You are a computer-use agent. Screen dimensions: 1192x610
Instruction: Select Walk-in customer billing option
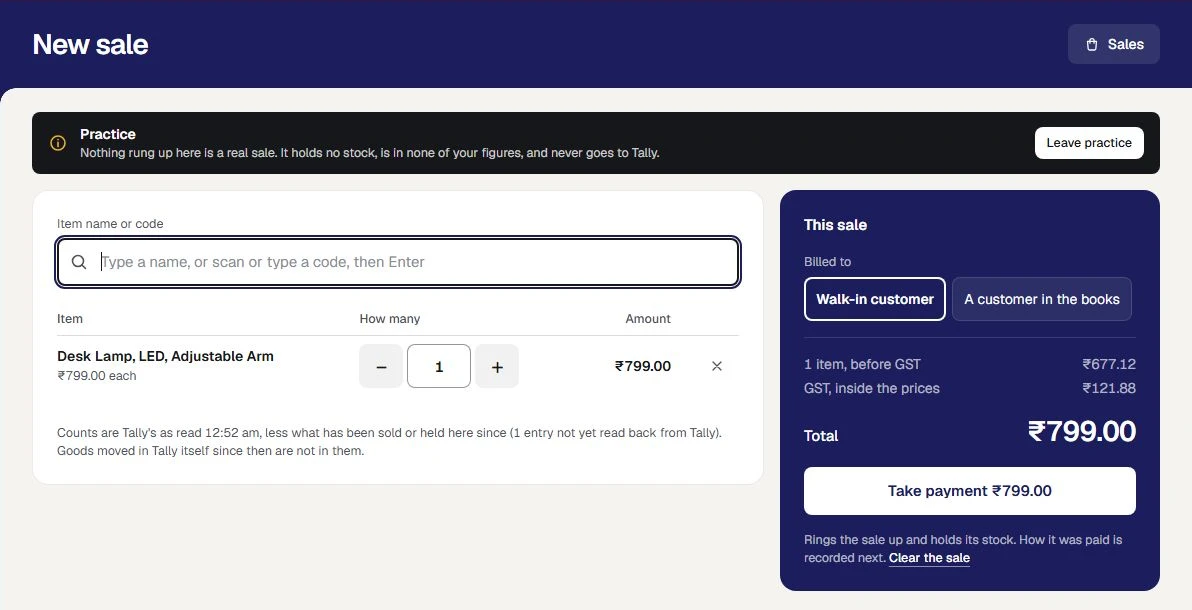click(875, 299)
